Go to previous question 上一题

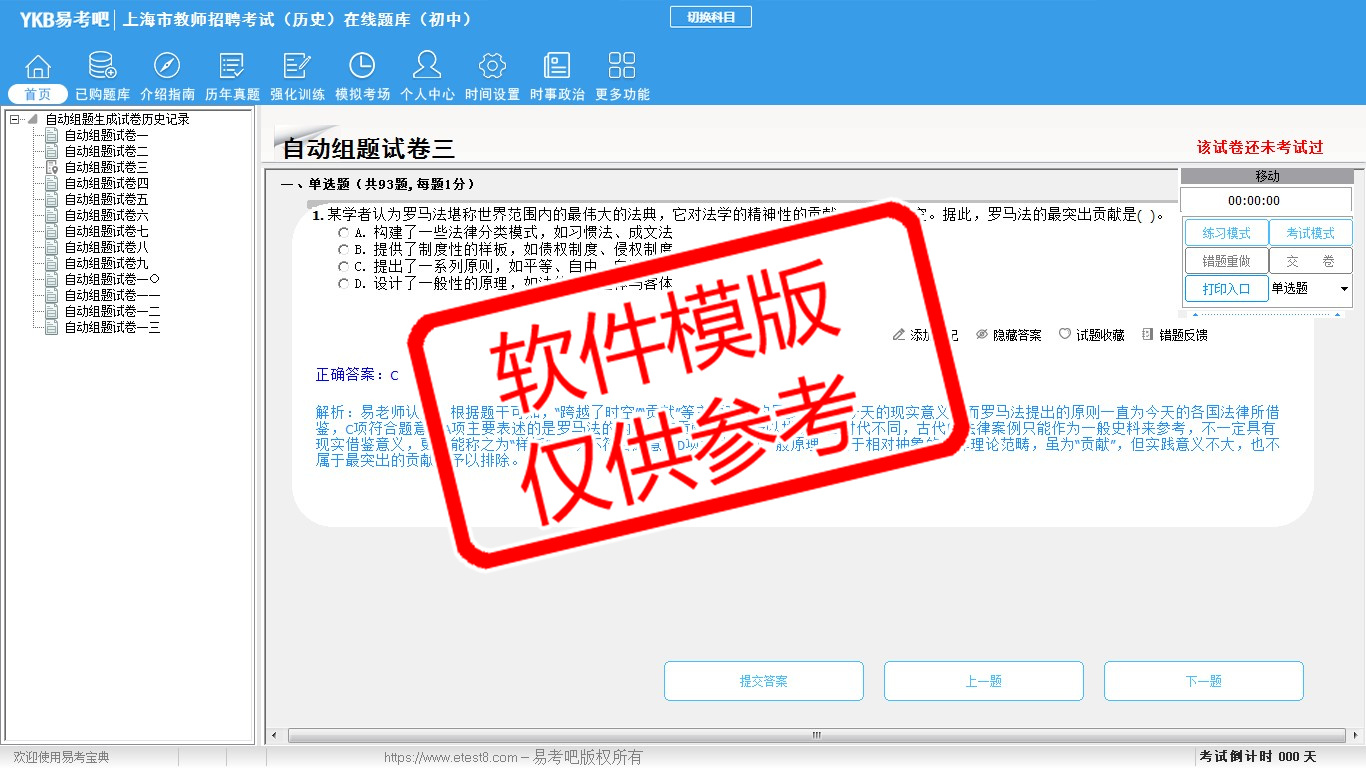click(x=984, y=681)
